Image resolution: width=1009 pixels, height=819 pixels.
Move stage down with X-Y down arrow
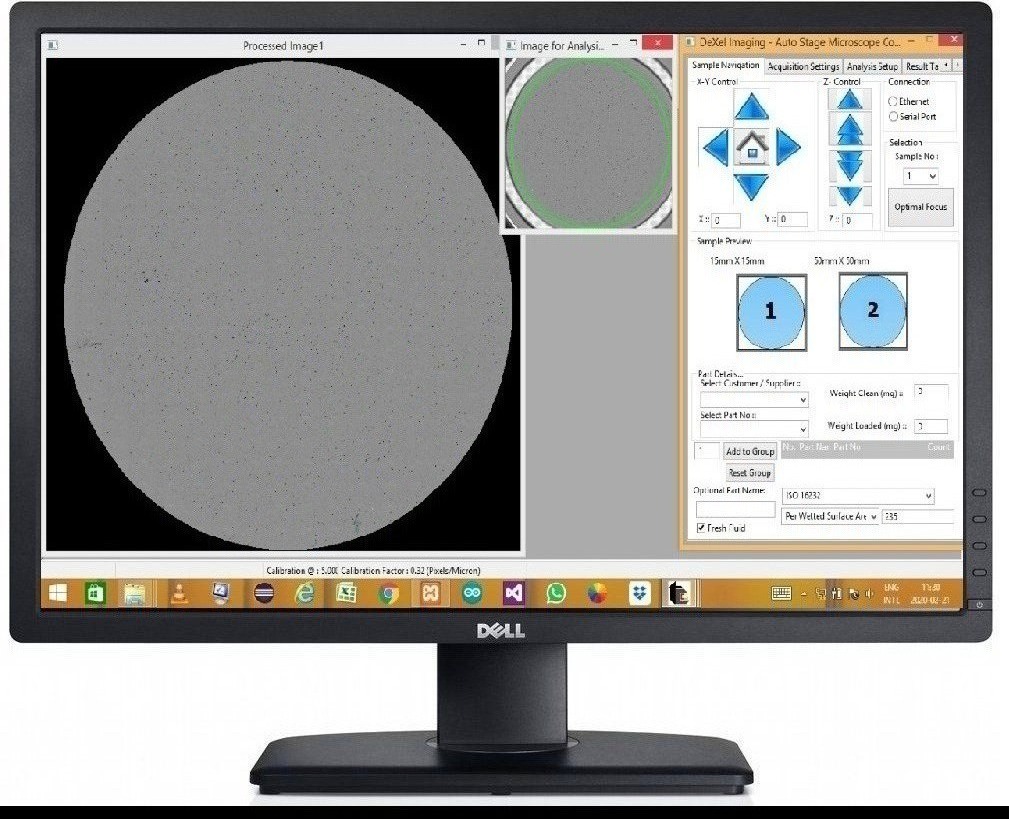(750, 186)
